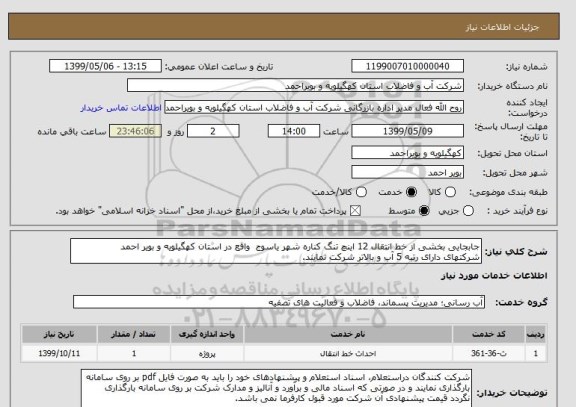Click the remaining time counter 23:46:06
Screen dimensions: 576x407
coord(136,131)
